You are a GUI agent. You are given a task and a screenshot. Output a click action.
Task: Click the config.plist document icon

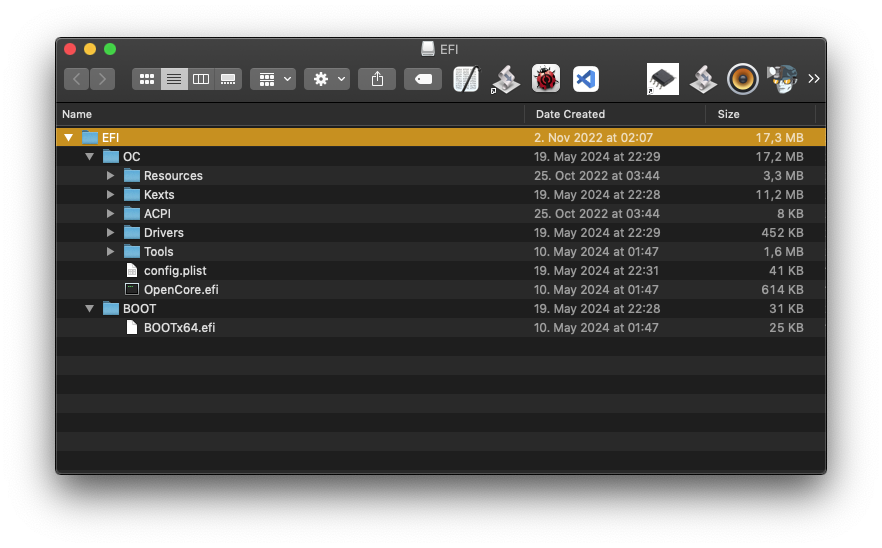[x=132, y=271]
